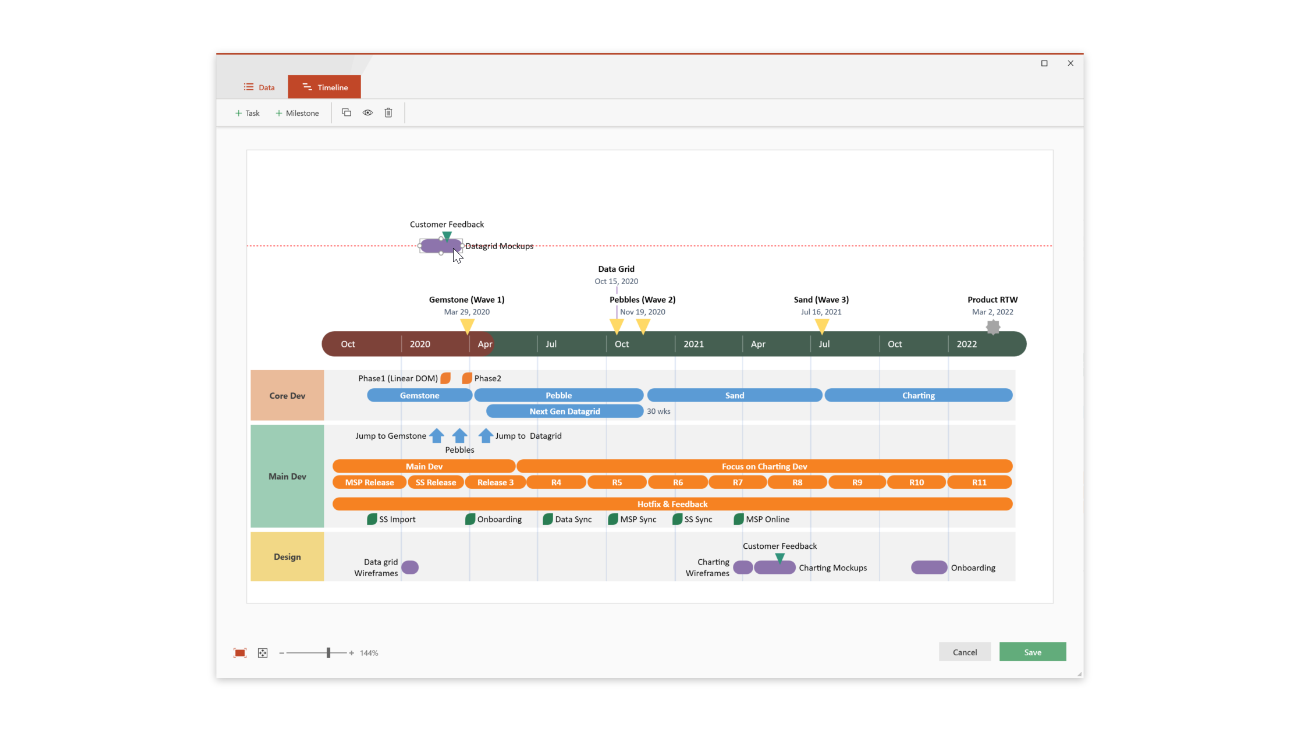
Task: Click the zoom in plus icon
Action: tap(351, 653)
